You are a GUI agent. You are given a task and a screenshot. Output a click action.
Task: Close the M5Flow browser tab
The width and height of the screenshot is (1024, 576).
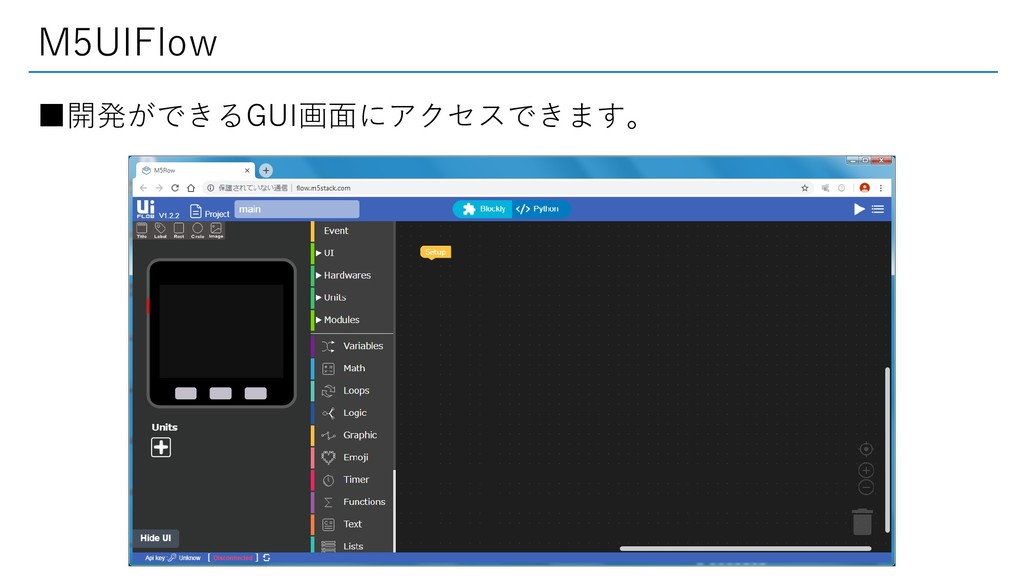247,170
